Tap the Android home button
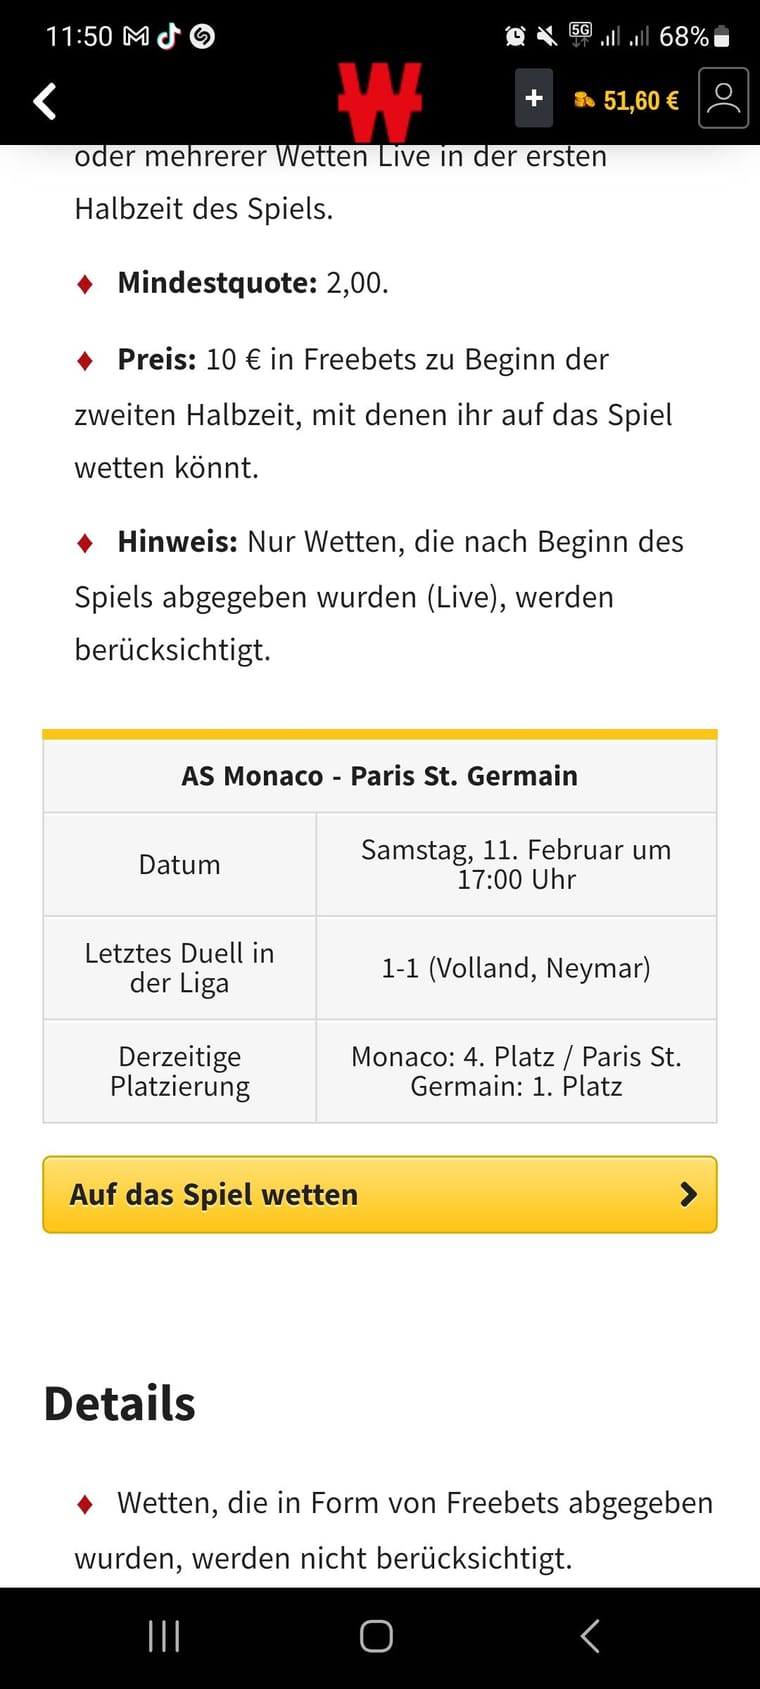The image size is (760, 1689). point(376,1636)
